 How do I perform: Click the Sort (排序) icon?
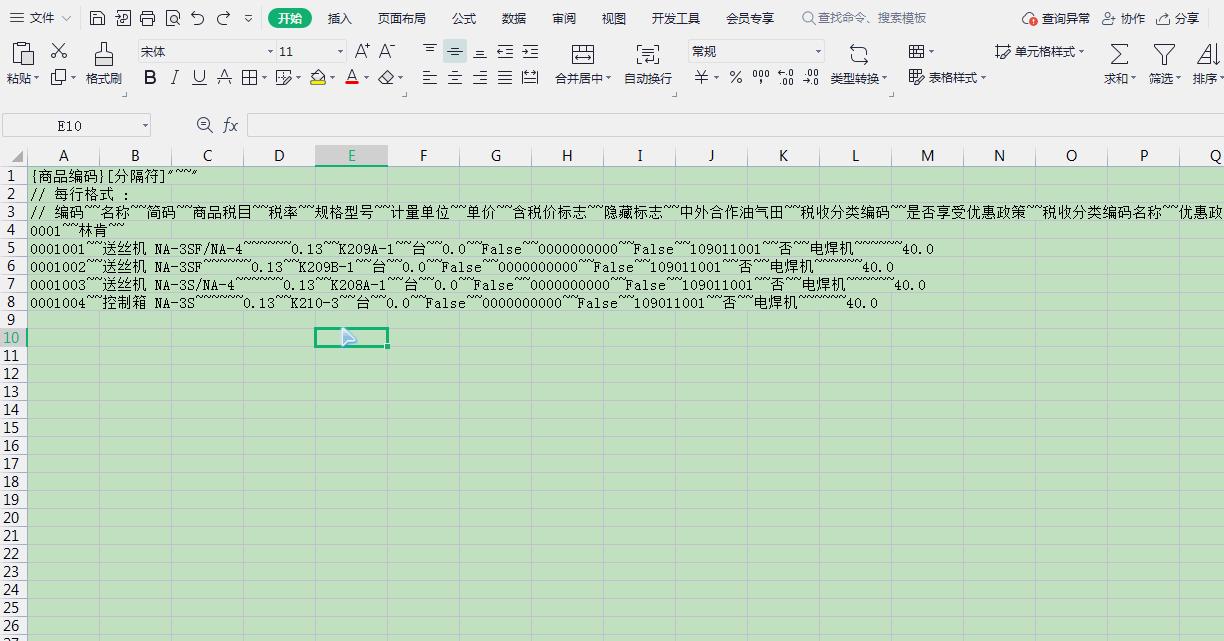click(x=1203, y=63)
